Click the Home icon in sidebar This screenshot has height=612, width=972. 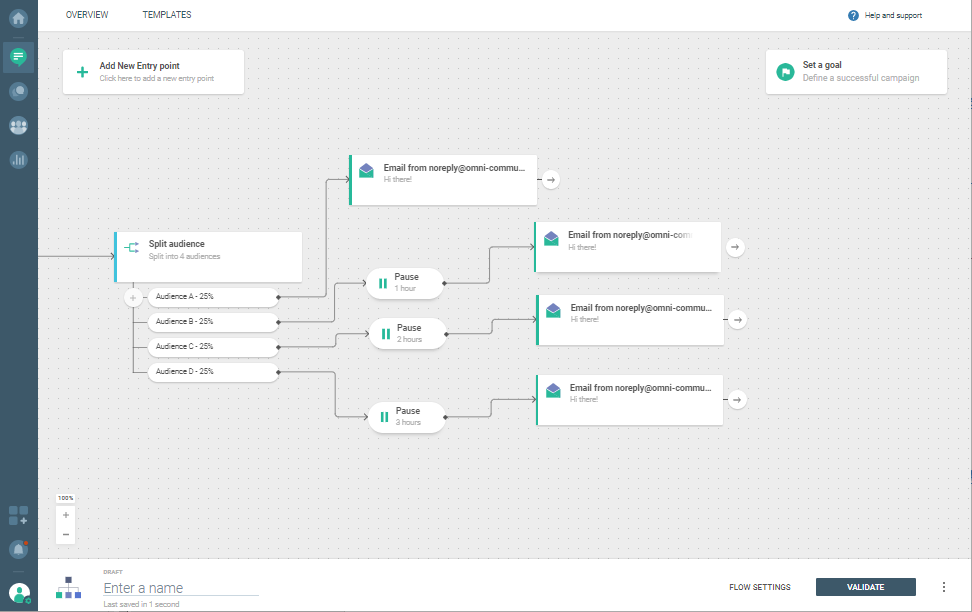18,18
